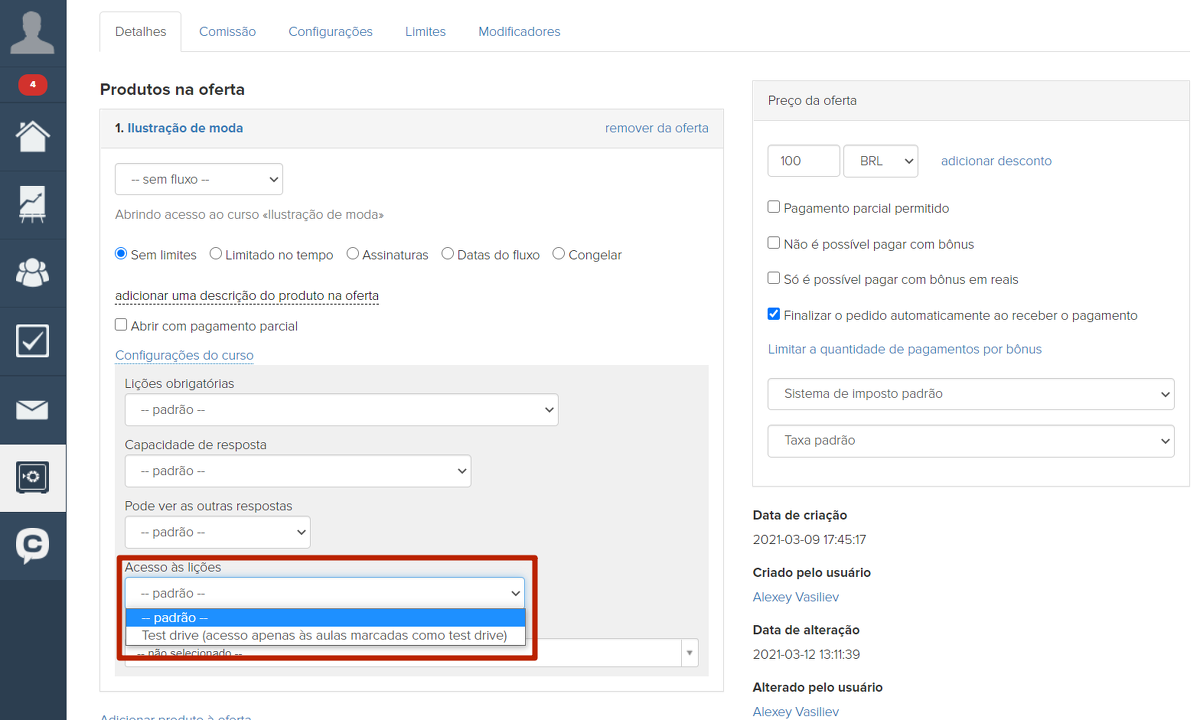This screenshot has width=1200, height=720.
Task: Select the Limitado no tempo radio option
Action: coord(216,254)
